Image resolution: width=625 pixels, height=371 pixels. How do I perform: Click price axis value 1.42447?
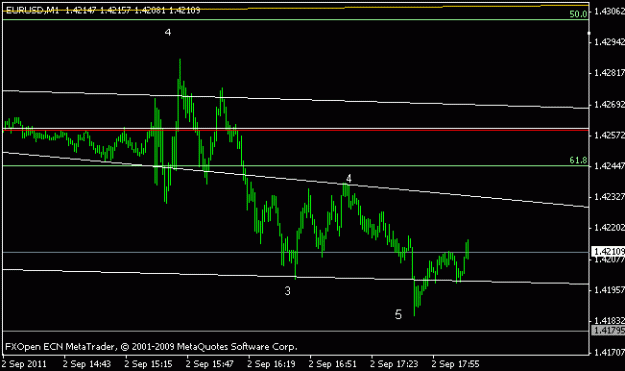tap(609, 166)
